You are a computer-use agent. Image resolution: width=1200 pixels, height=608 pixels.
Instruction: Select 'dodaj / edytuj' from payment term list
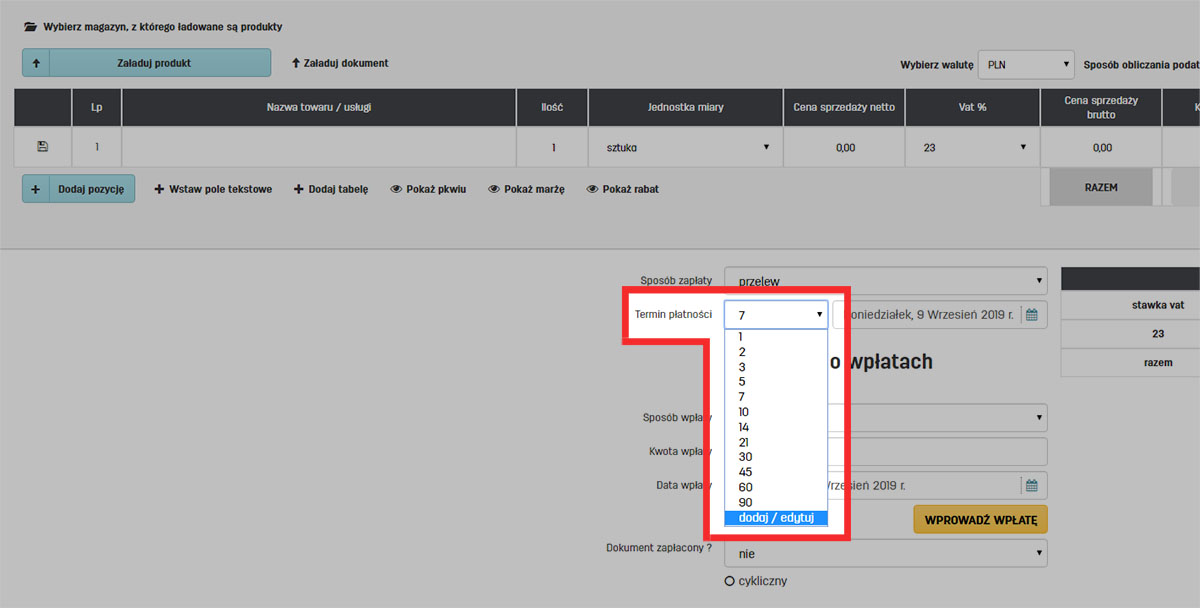[776, 518]
